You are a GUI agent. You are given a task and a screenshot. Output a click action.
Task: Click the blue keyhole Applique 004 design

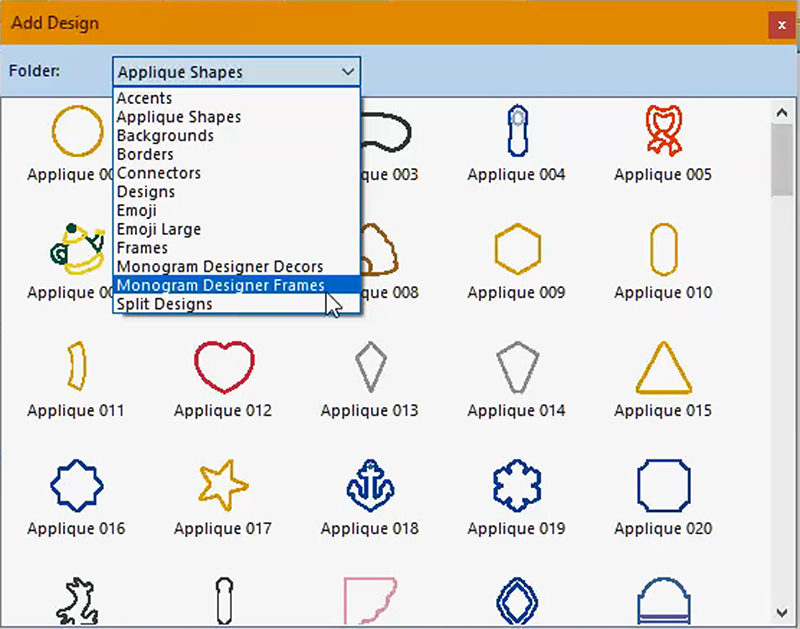click(x=517, y=132)
